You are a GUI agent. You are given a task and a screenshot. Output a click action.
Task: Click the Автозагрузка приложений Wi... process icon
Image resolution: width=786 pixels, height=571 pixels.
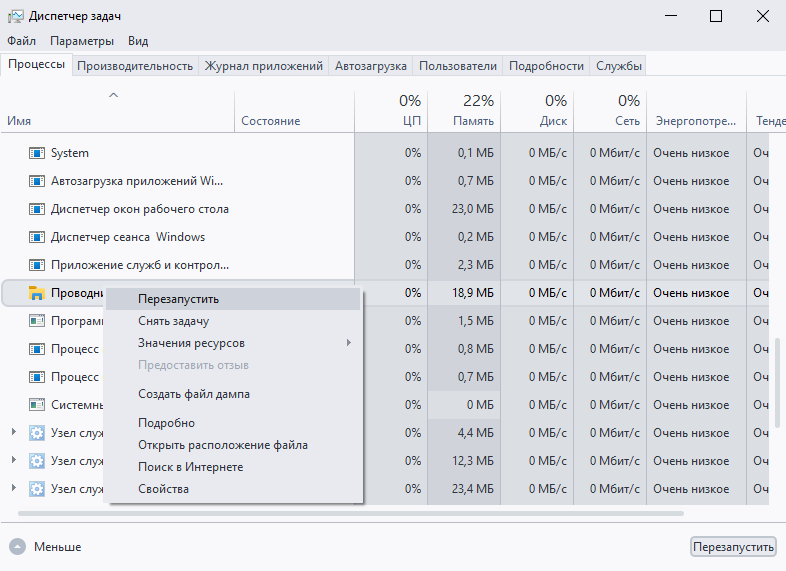click(x=37, y=181)
